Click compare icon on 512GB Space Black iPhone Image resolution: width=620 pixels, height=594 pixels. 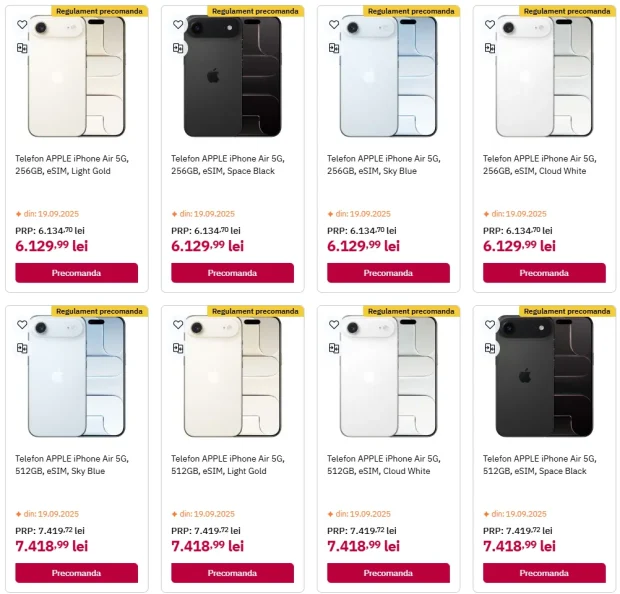490,348
